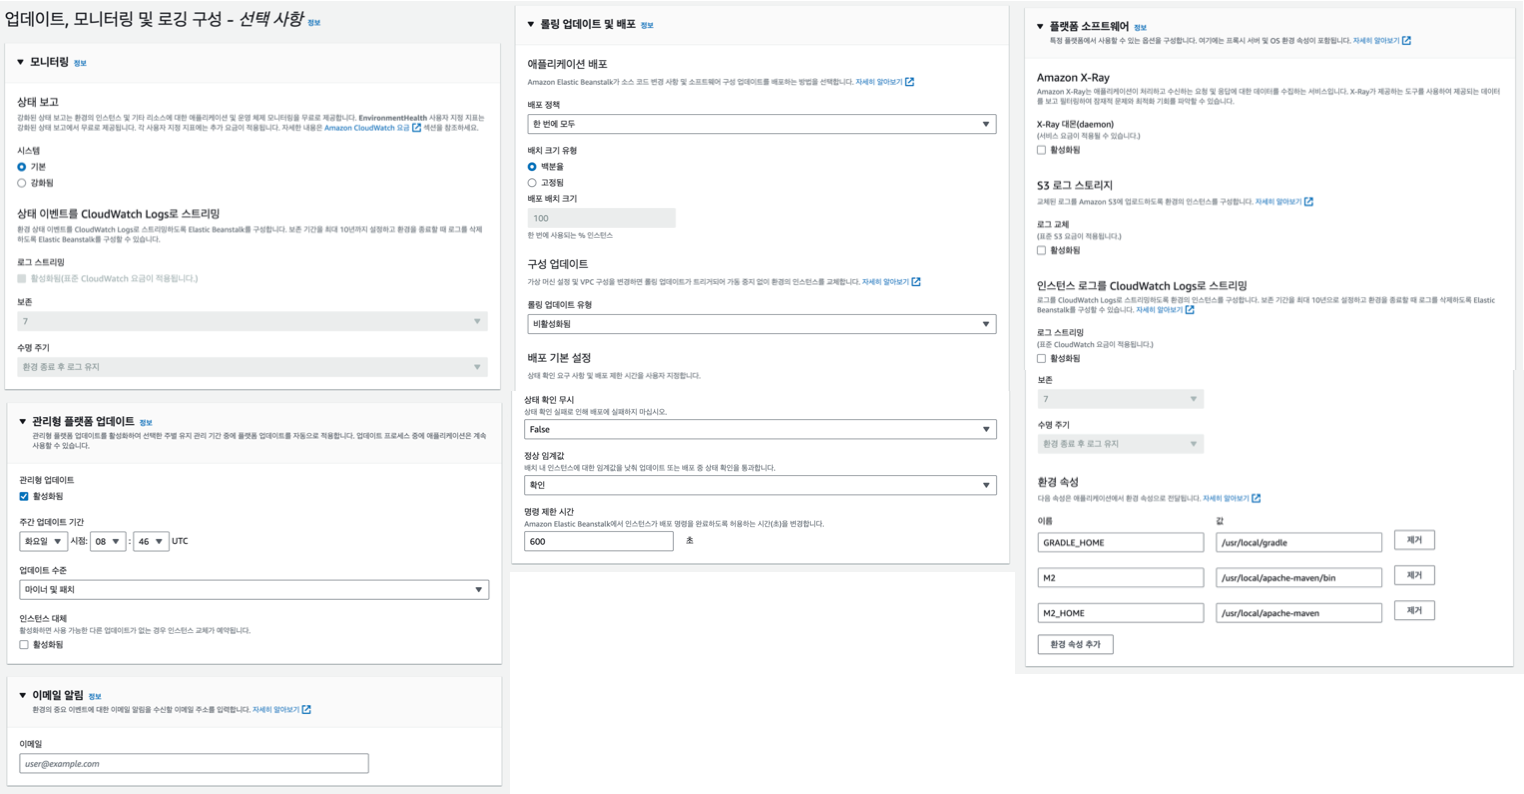Collapse the 이메일 알림 section
The width and height of the screenshot is (1524, 794).
[x=23, y=695]
